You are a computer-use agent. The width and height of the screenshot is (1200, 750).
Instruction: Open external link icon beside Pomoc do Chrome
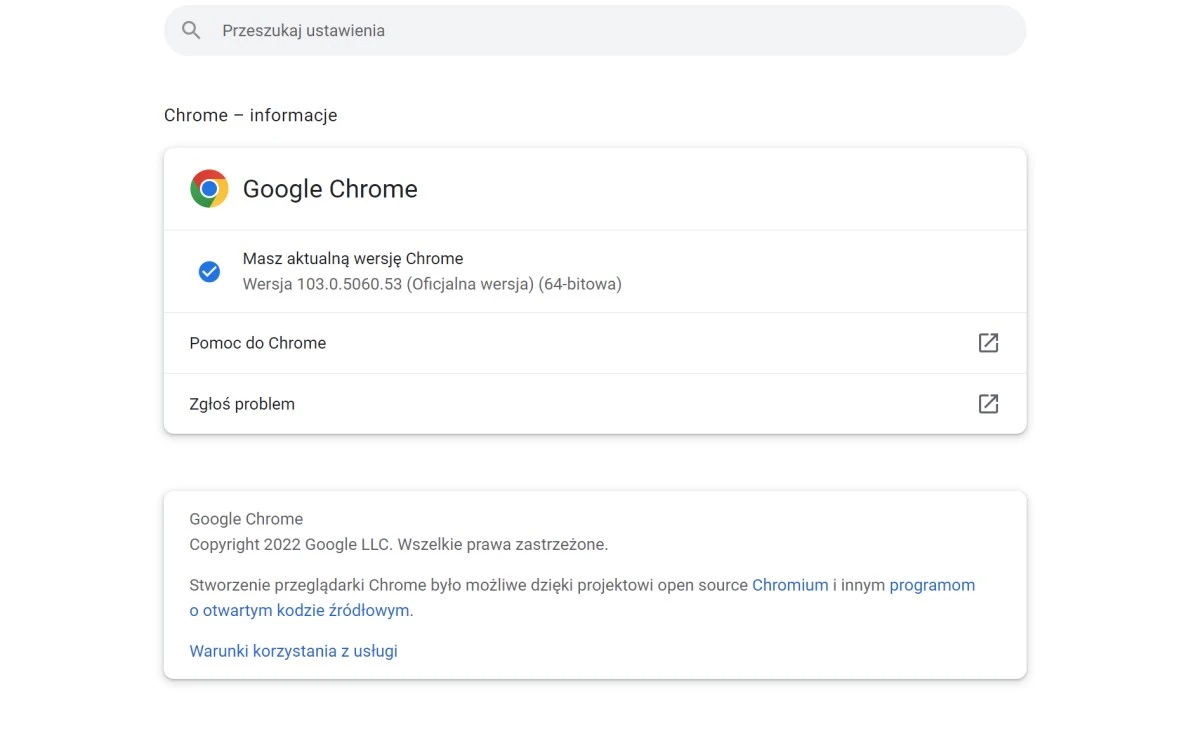(988, 343)
